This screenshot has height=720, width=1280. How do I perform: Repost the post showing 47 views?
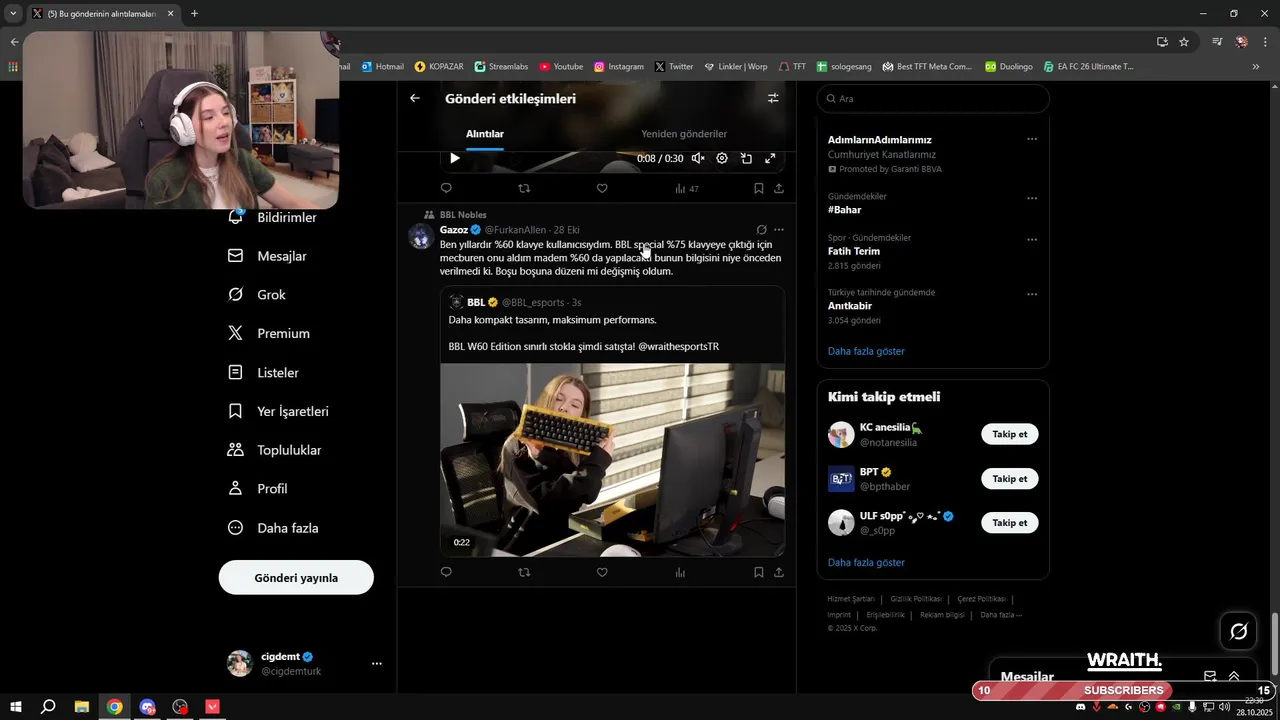click(x=524, y=188)
